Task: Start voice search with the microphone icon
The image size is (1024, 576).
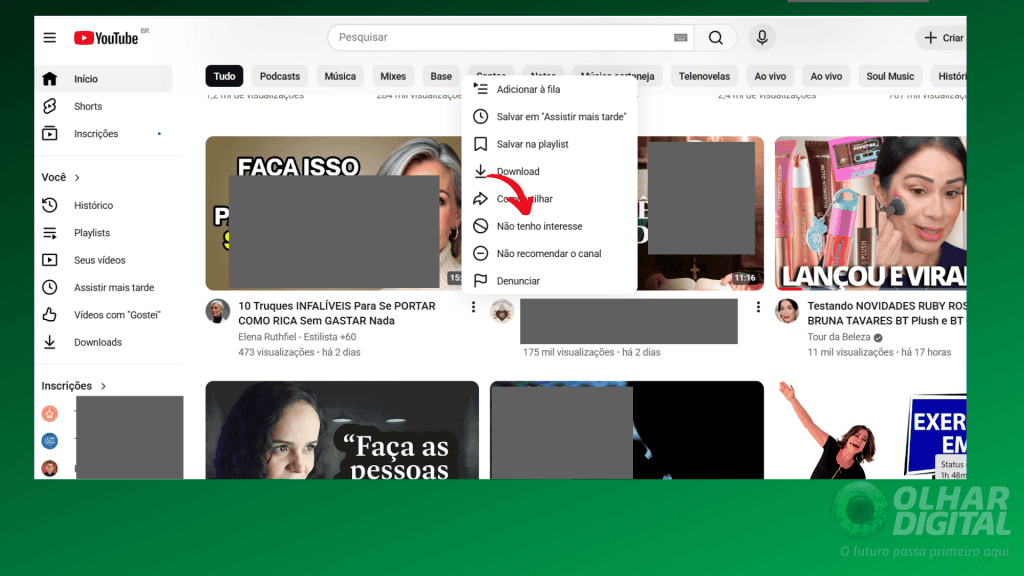Action: (762, 38)
